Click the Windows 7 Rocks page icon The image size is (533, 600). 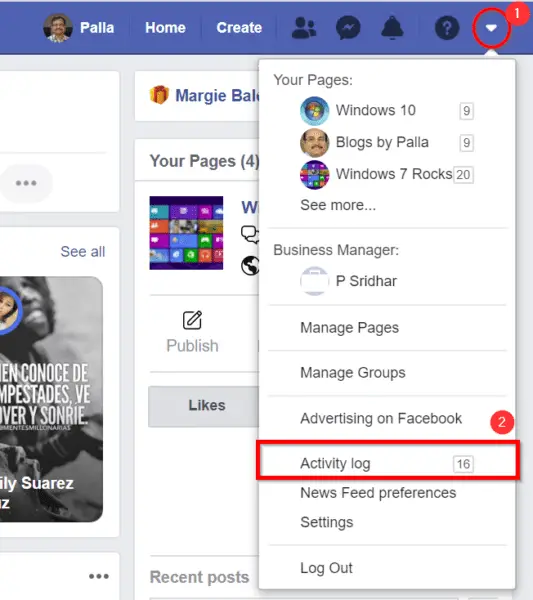click(x=314, y=174)
